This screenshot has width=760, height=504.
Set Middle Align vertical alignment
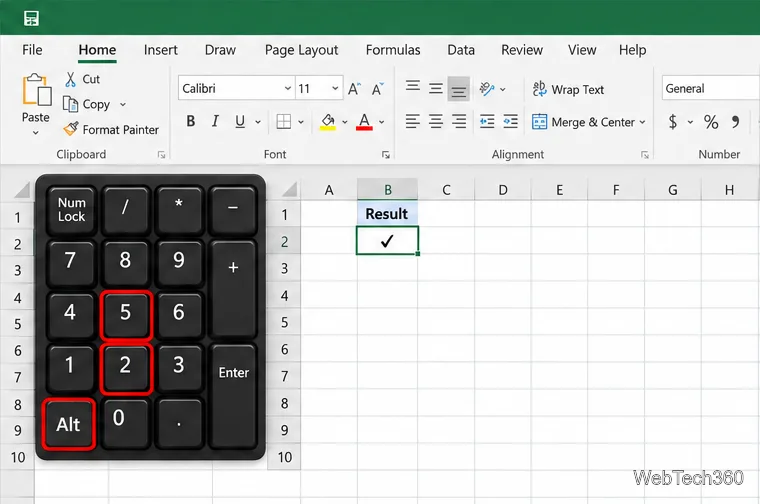[x=436, y=88]
